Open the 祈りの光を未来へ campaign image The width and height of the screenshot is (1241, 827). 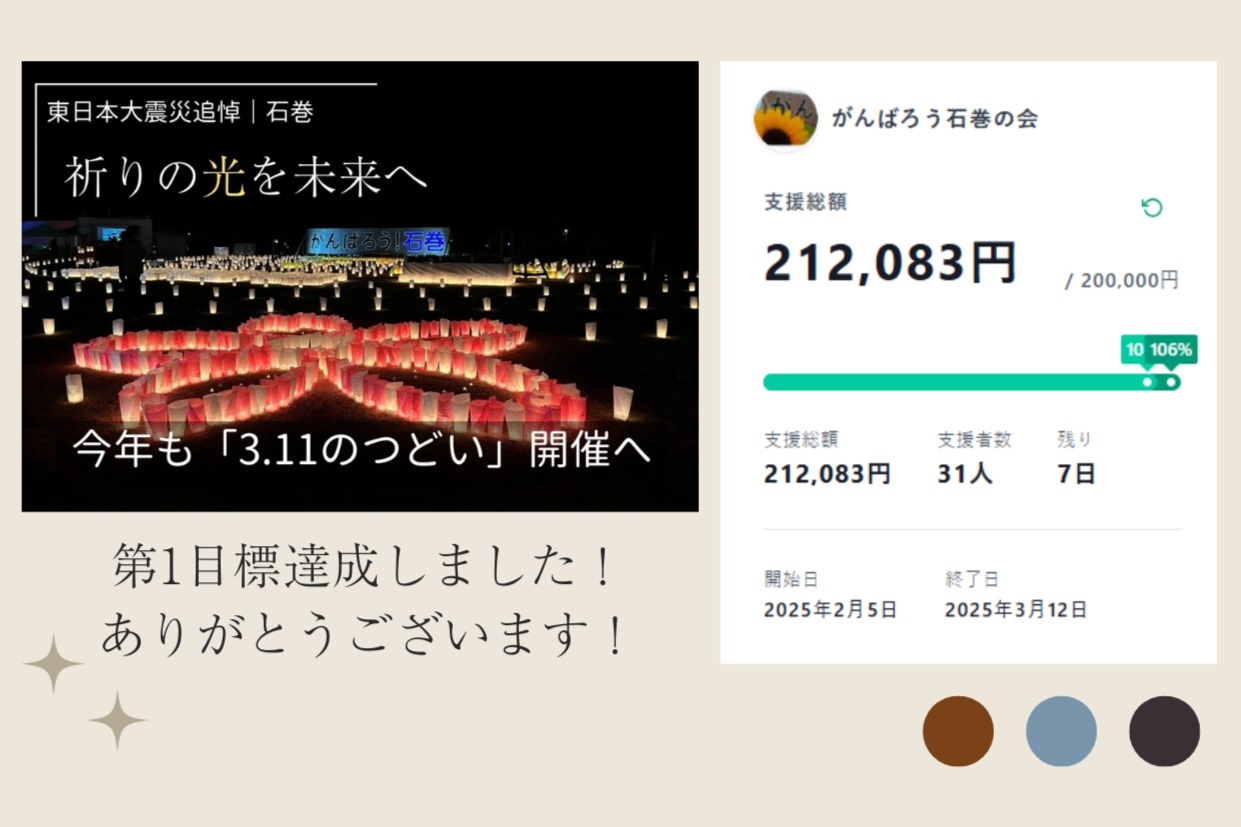point(360,285)
